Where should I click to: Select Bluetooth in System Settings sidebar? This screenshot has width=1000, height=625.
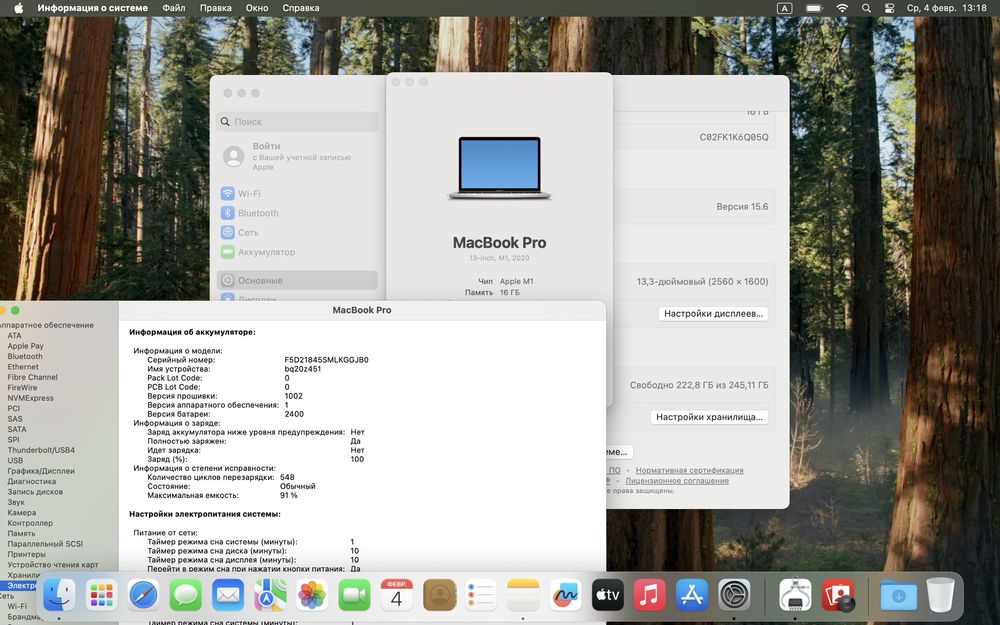(x=297, y=213)
